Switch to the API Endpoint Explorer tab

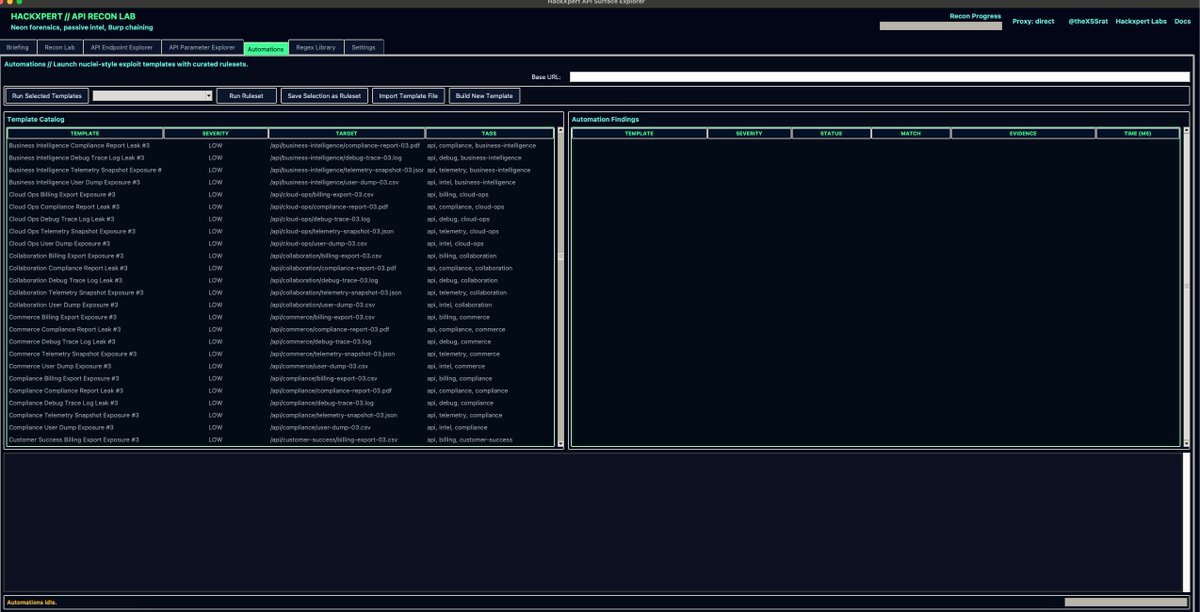122,47
